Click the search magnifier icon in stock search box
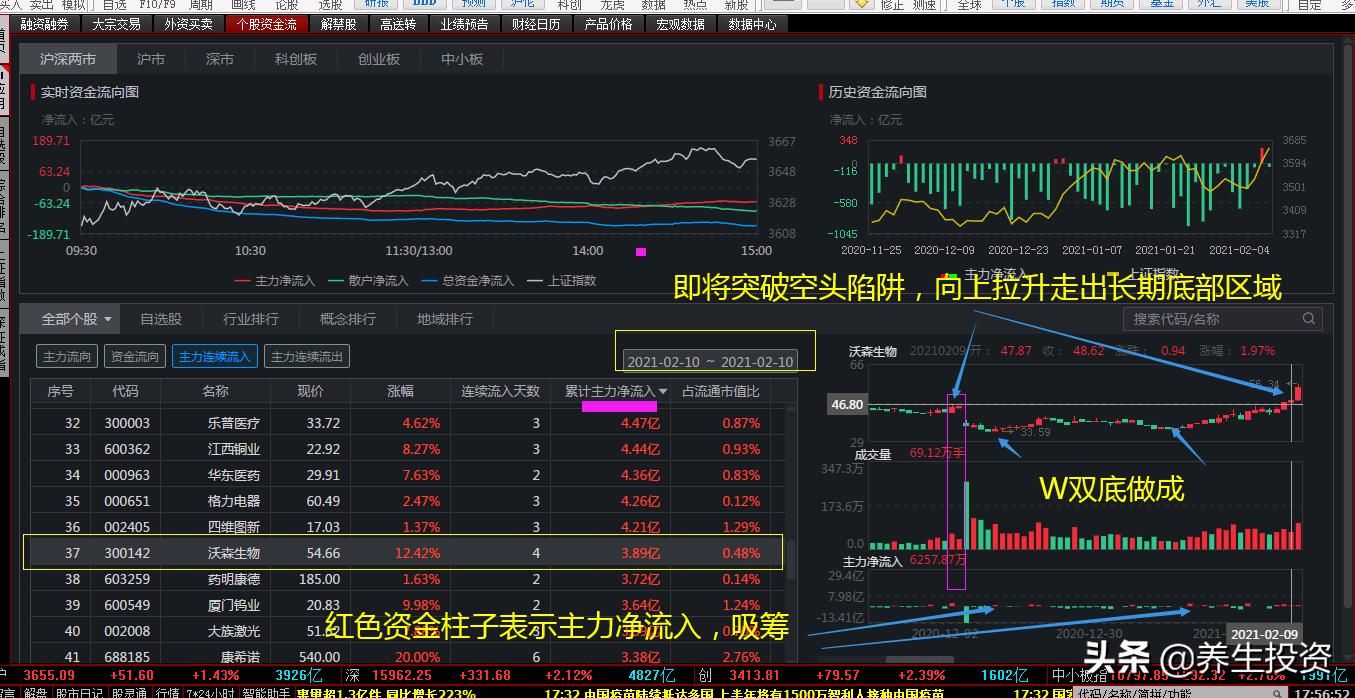 tap(1308, 319)
